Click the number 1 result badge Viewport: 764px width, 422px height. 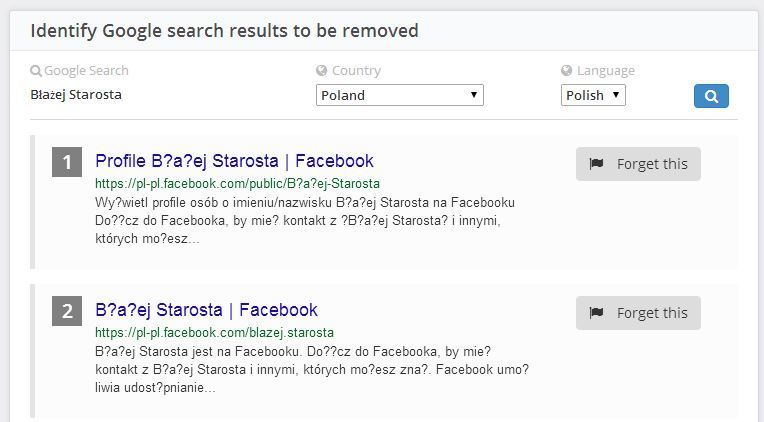pyautogui.click(x=67, y=162)
